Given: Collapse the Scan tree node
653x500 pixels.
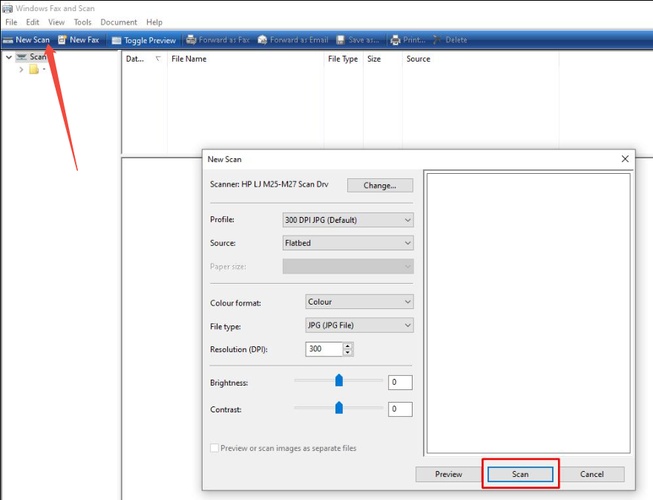Looking at the screenshot, I should coord(8,57).
